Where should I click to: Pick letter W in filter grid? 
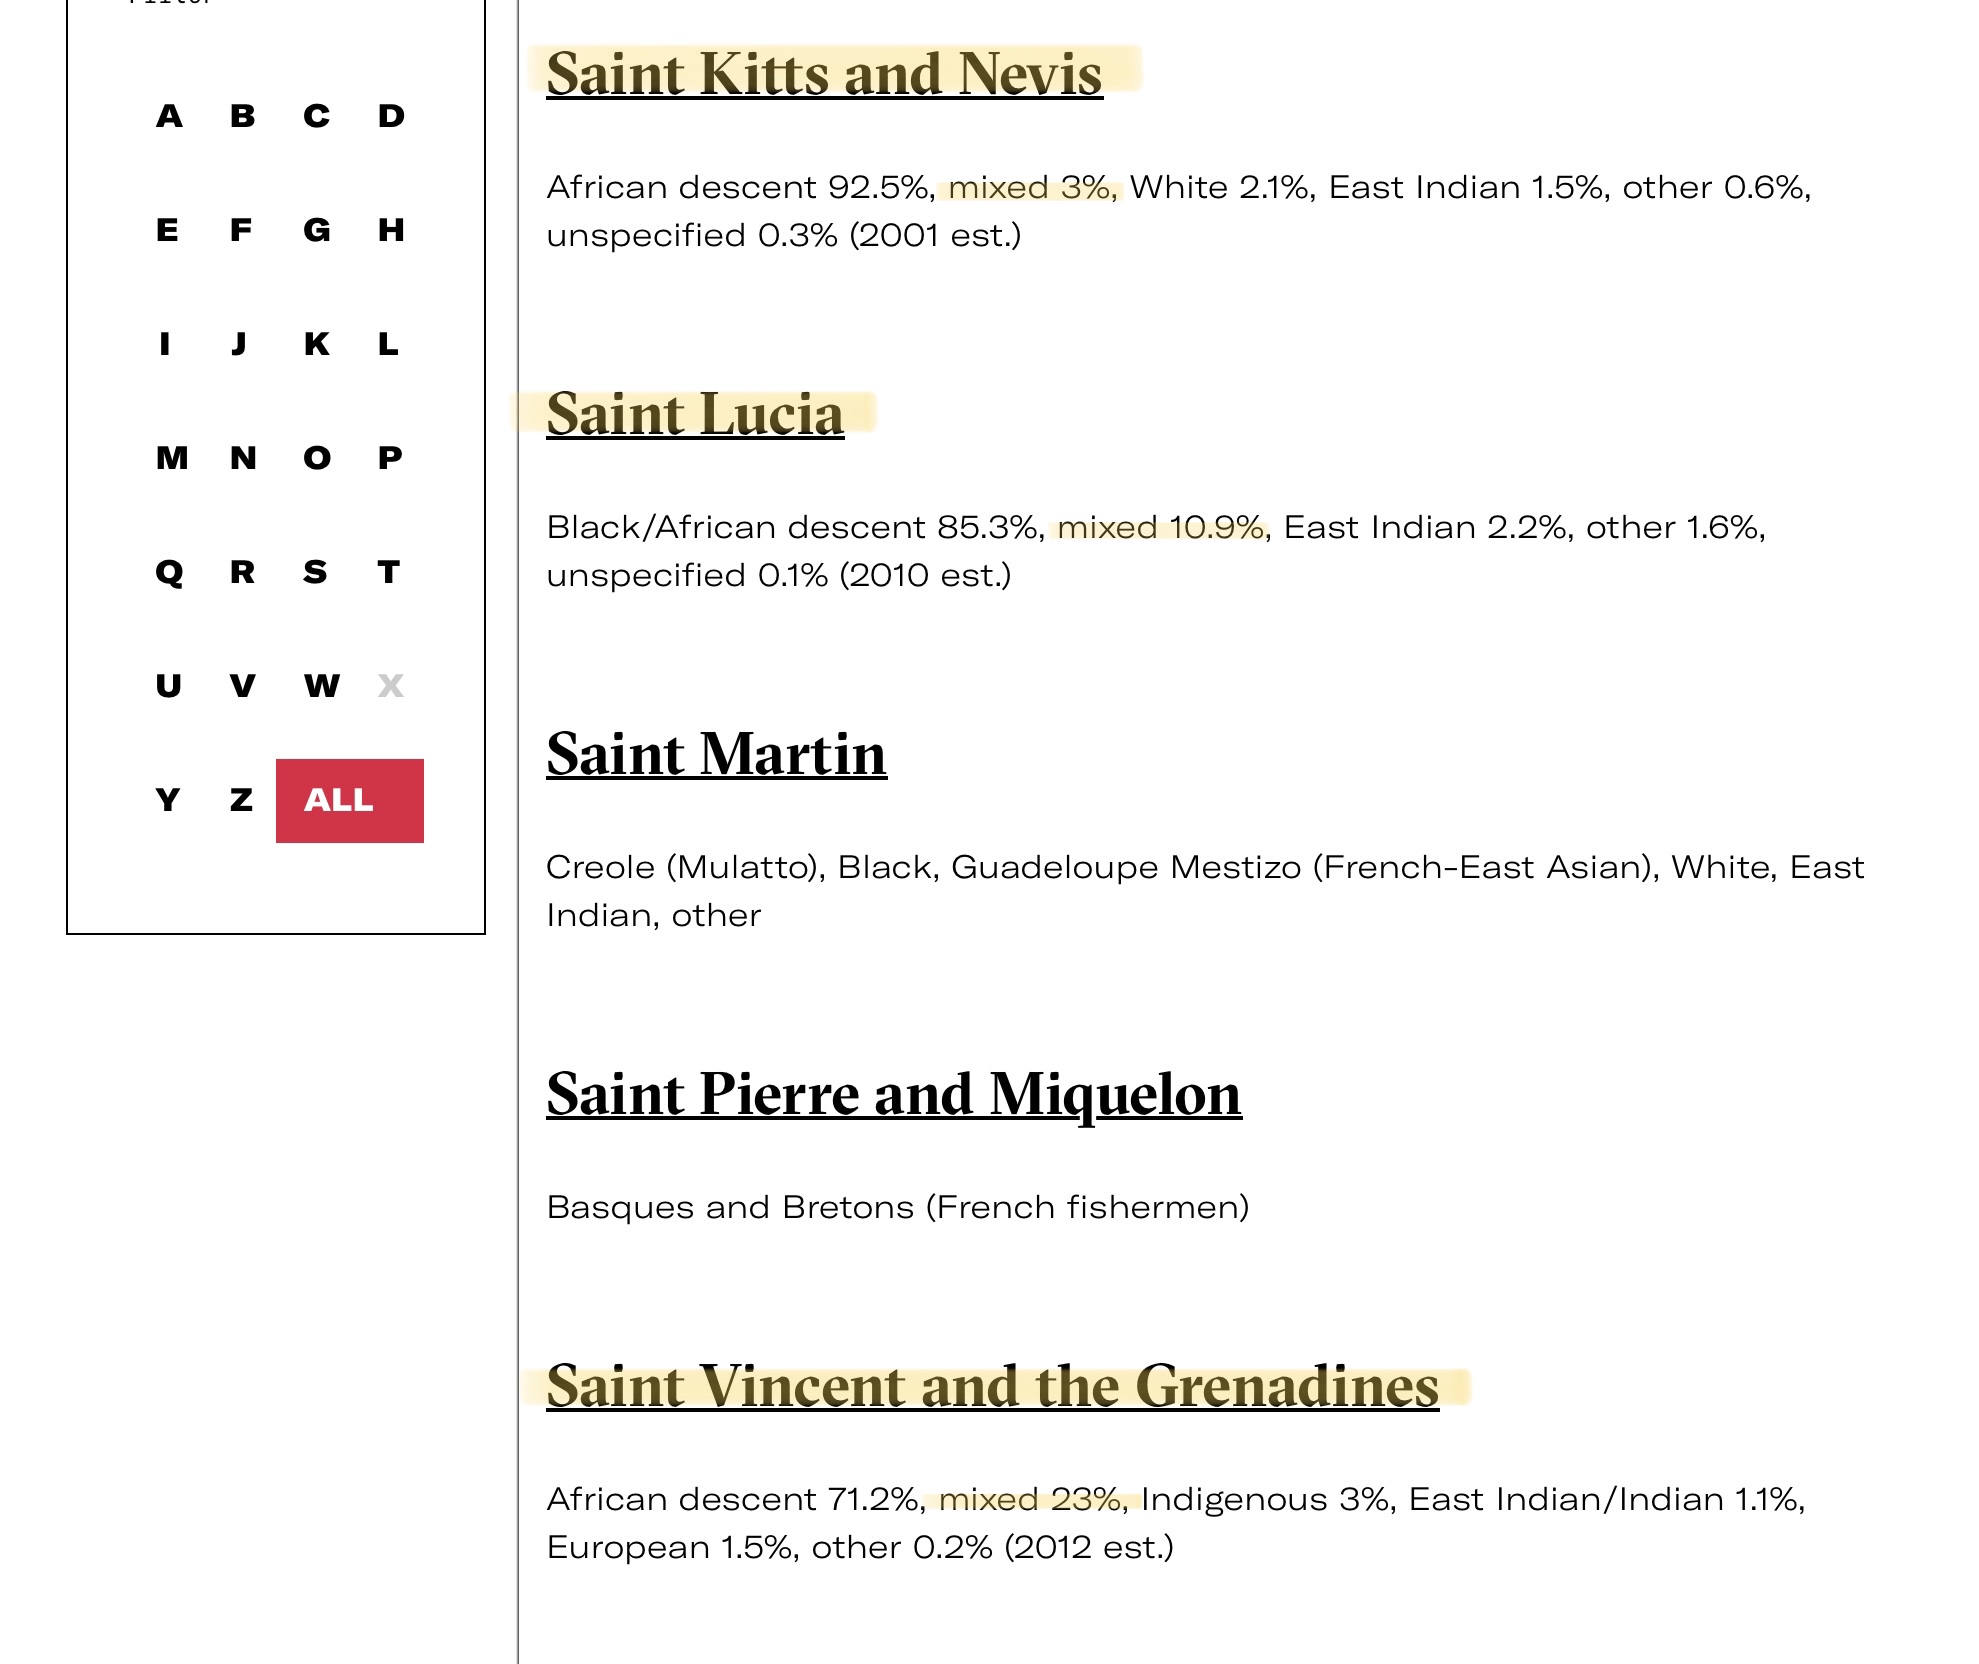point(321,686)
